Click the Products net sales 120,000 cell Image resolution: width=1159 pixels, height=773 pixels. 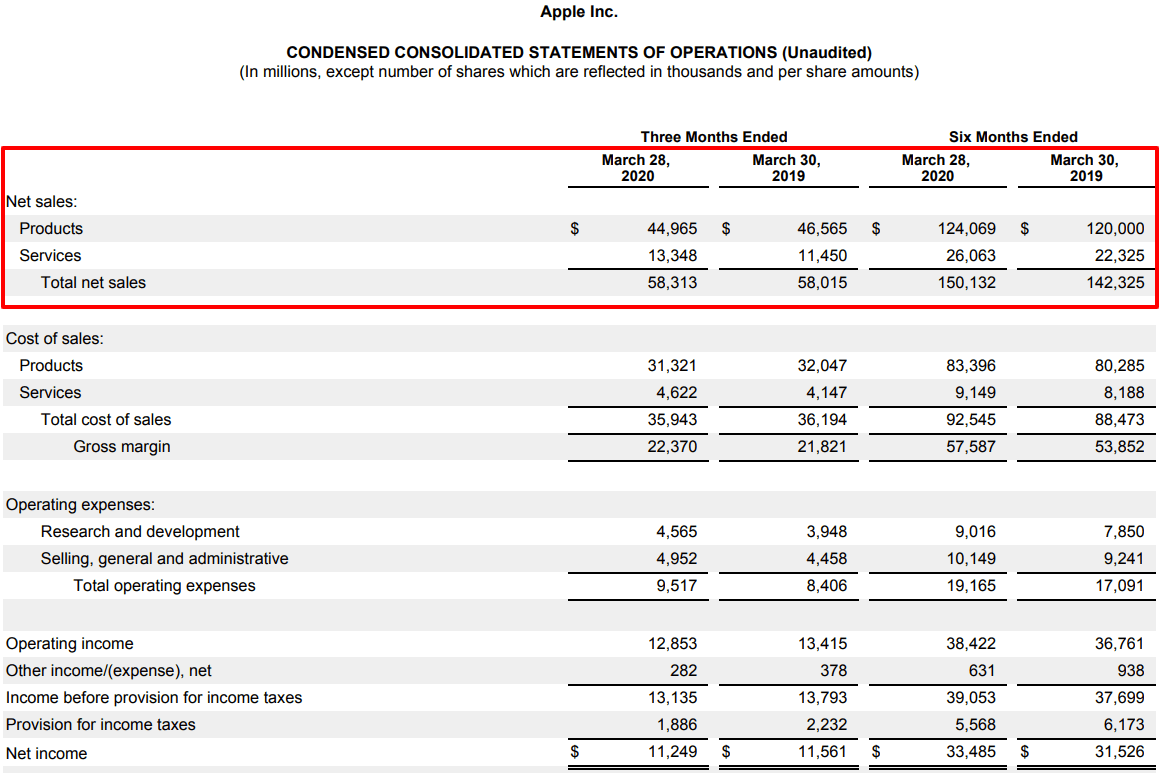1115,229
